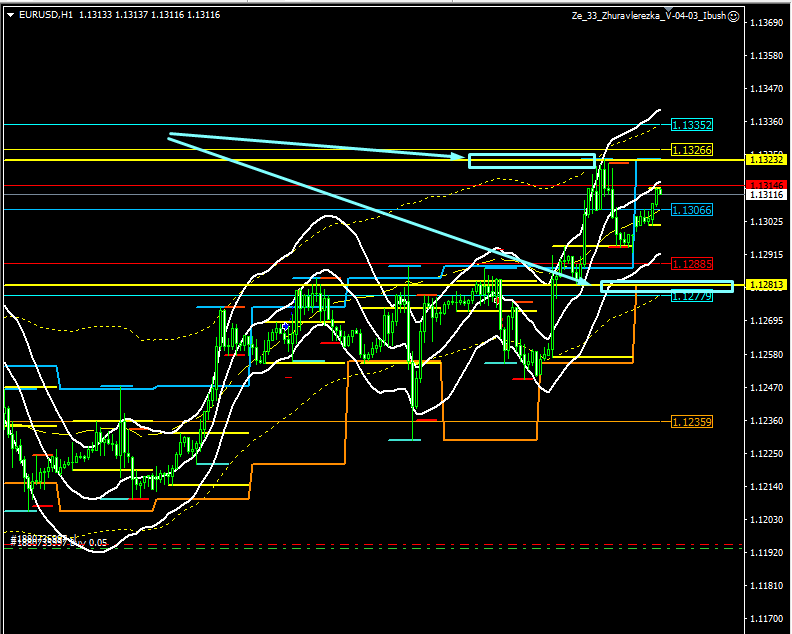792x634 pixels.
Task: Click the 1.13580 value on price scale
Action: (766, 55)
